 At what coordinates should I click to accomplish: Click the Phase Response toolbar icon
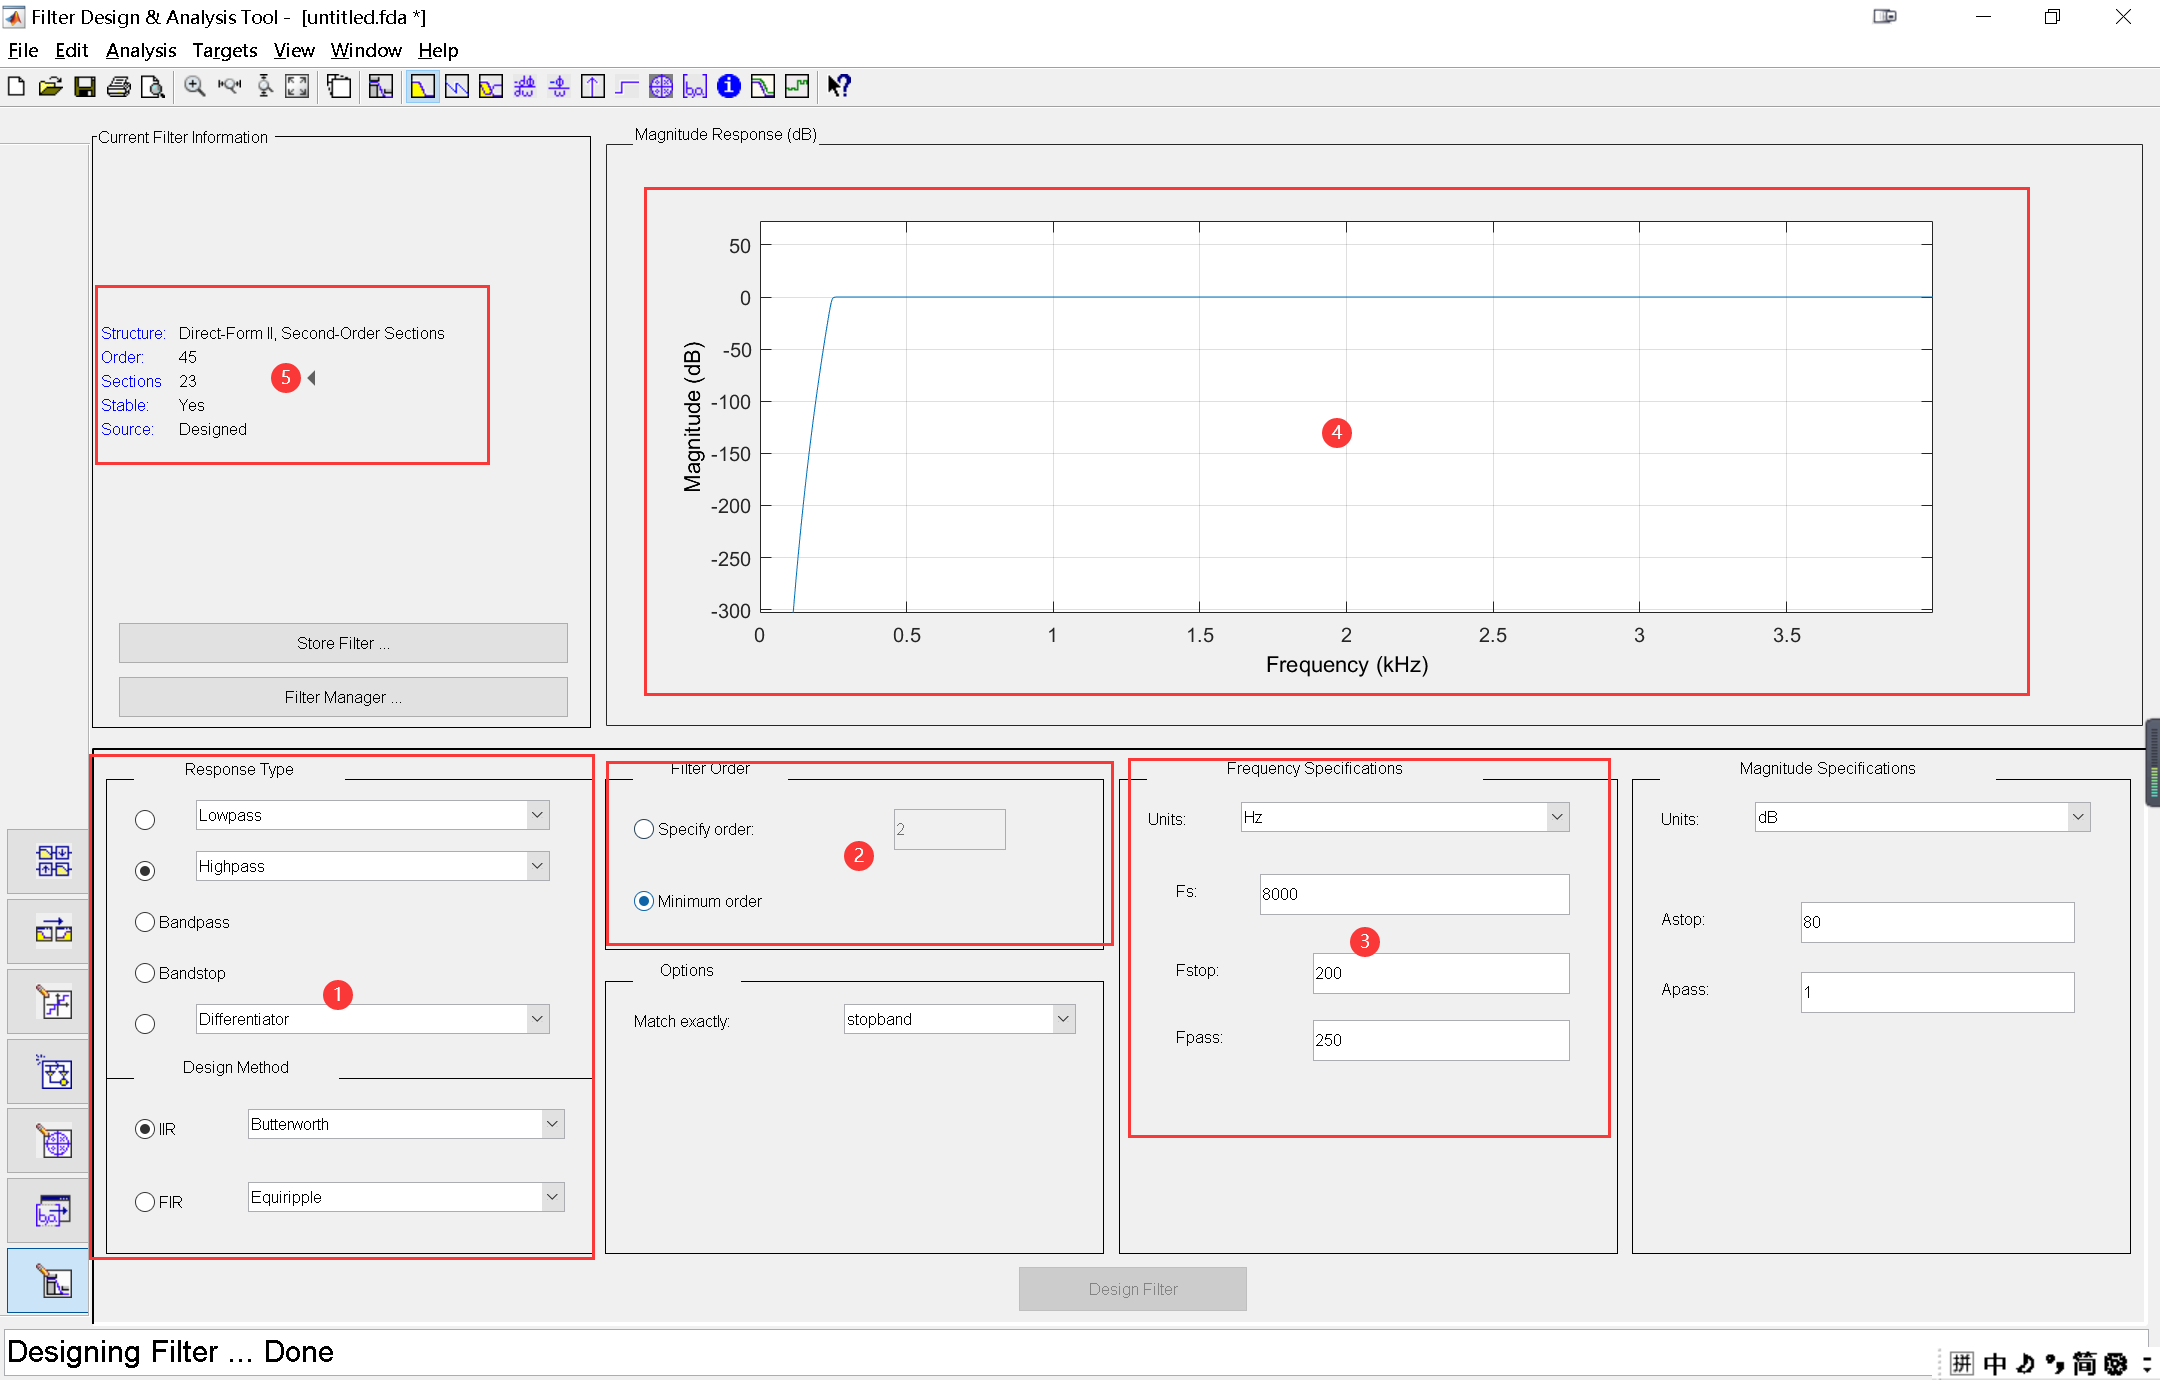click(x=457, y=87)
